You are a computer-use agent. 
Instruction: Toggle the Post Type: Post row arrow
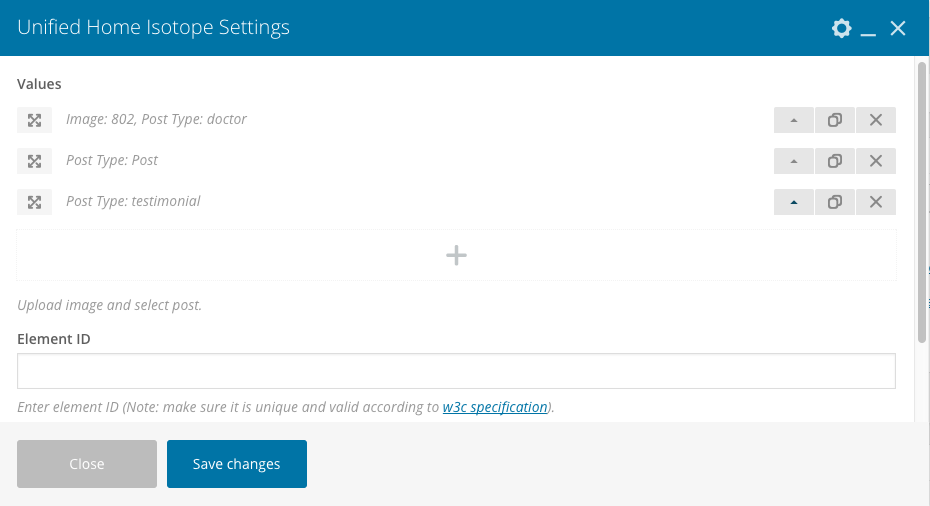tap(794, 161)
